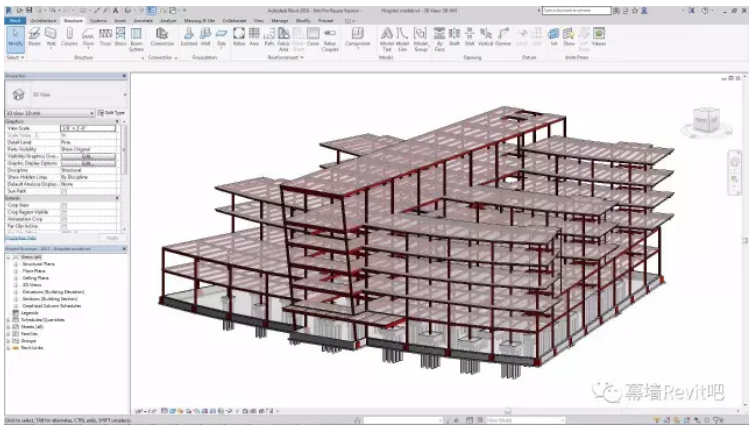Open the work plane Viewer

coord(599,37)
